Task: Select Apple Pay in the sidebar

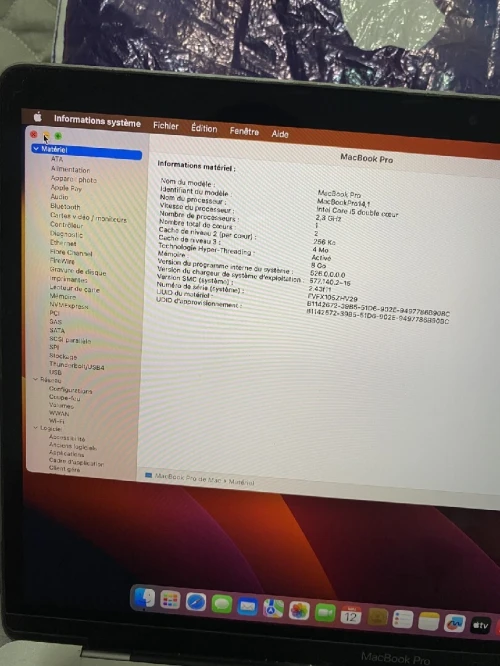Action: pos(66,188)
